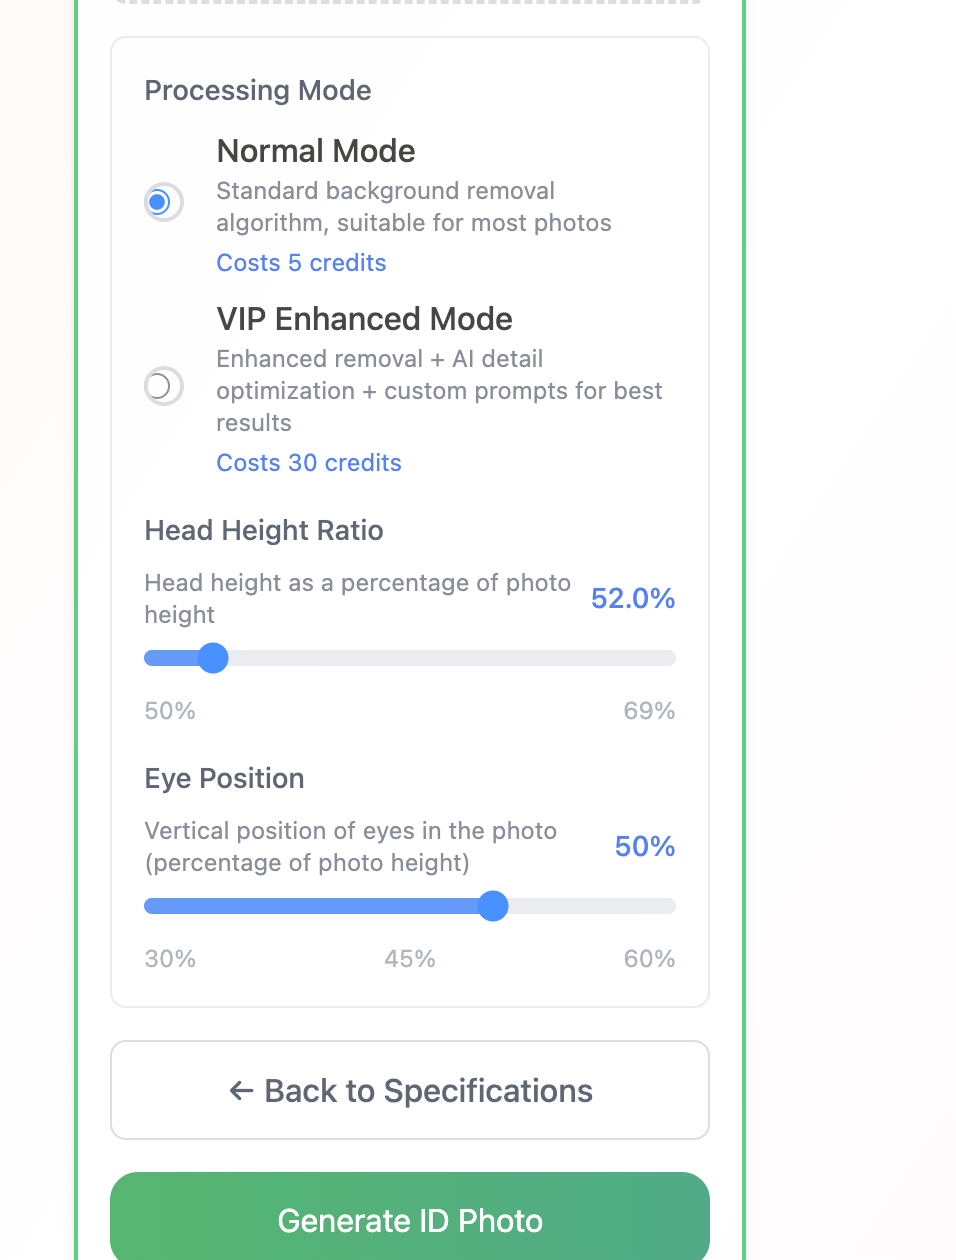Open the 'Costs 5 credits' link
The width and height of the screenshot is (956, 1260).
(301, 262)
